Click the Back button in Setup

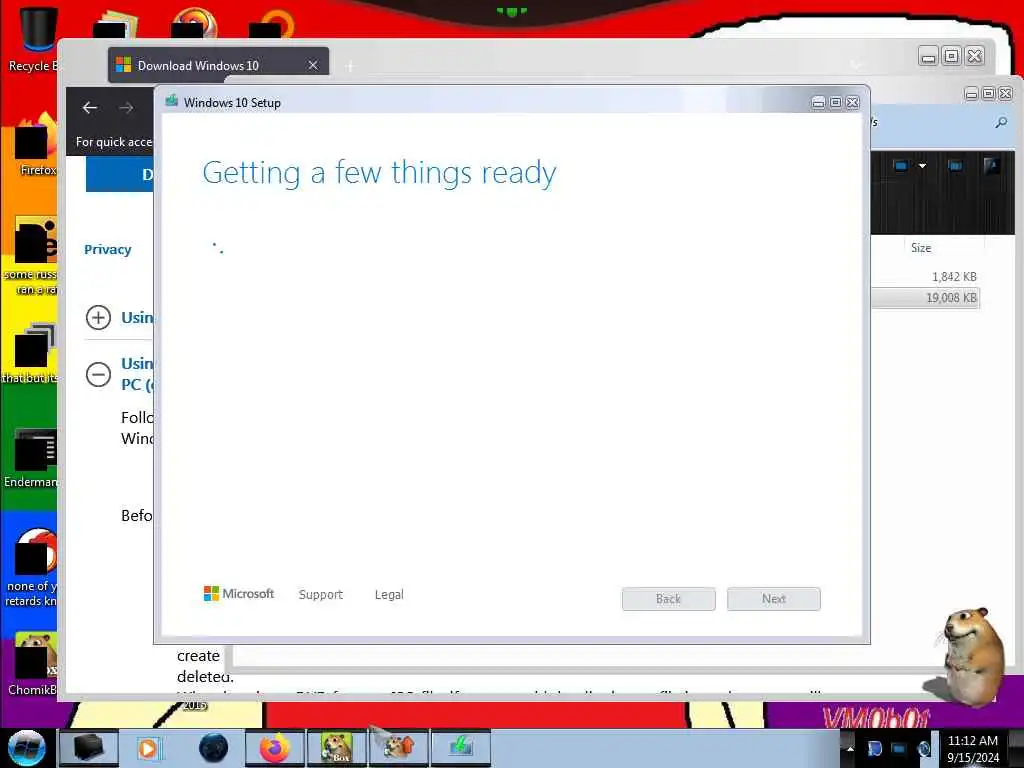[669, 599]
